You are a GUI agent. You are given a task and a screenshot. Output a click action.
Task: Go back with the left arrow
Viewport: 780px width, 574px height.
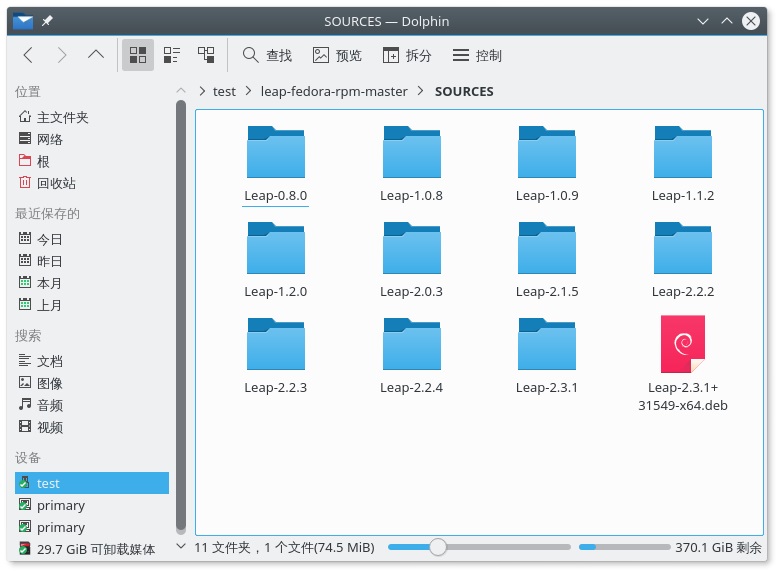pos(28,55)
